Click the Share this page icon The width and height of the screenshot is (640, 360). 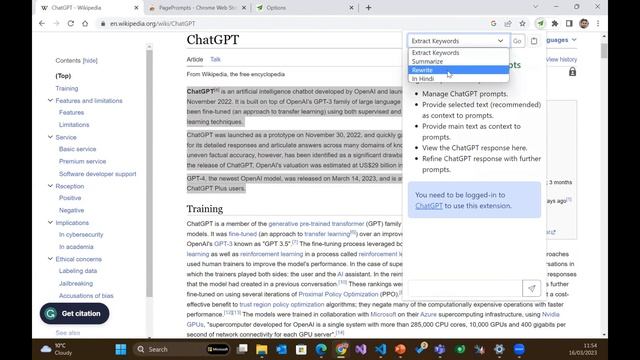pos(508,24)
